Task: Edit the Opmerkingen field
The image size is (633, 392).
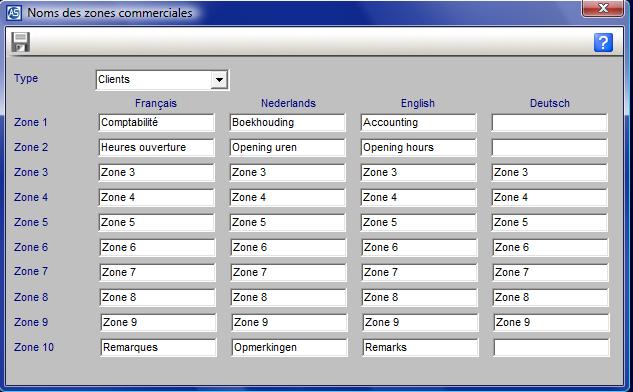Action: [289, 348]
